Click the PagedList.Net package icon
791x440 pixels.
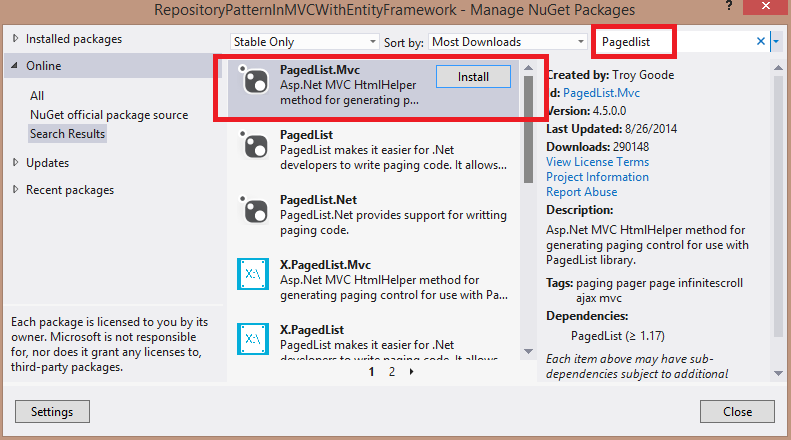tap(253, 210)
